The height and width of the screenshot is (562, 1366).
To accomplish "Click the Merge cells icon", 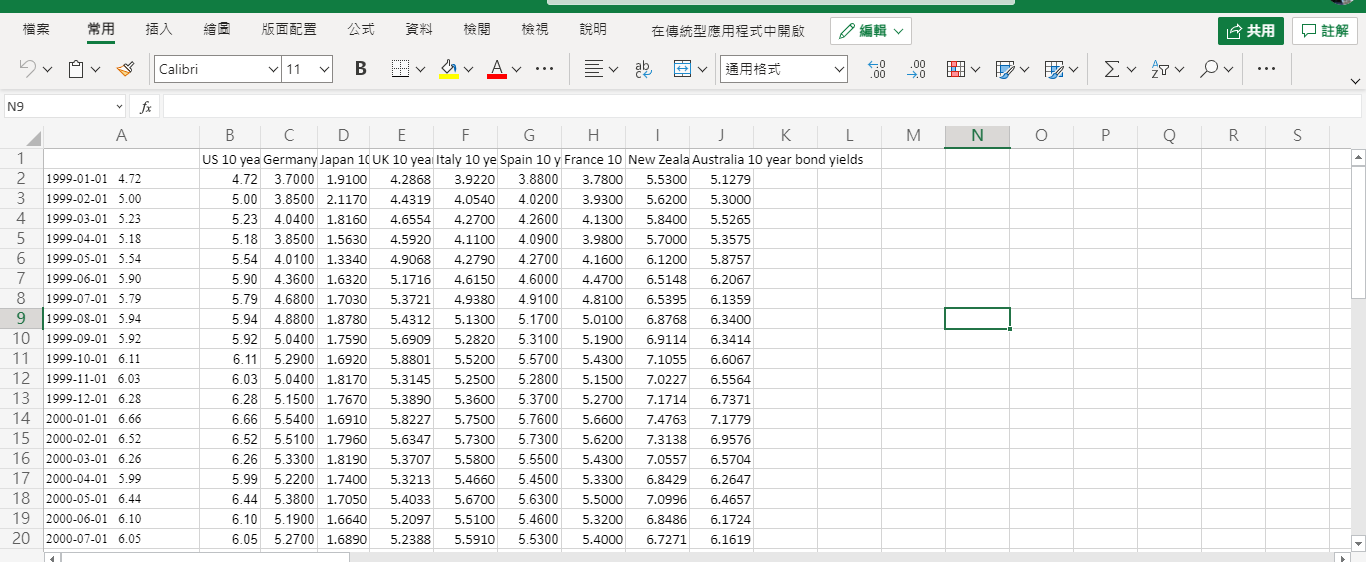I will coord(683,69).
